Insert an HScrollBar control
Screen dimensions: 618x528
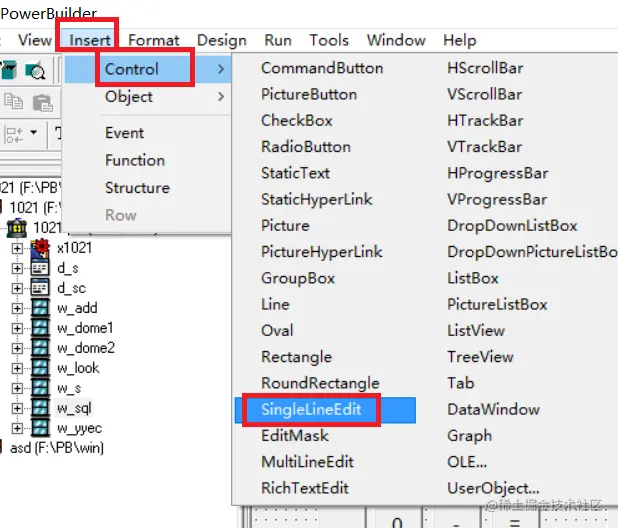tap(485, 68)
